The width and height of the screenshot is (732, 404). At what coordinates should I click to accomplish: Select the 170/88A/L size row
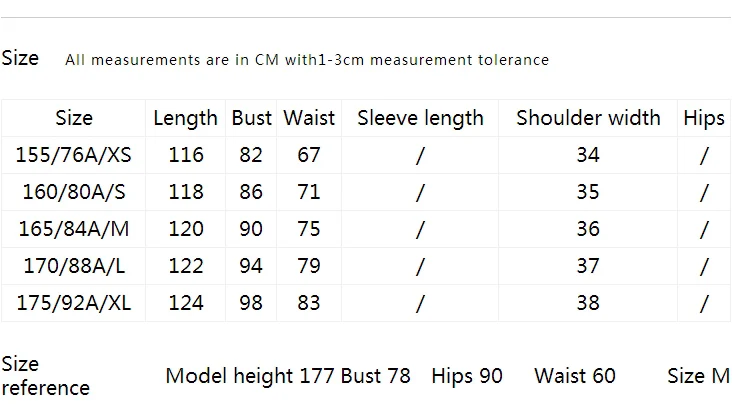[x=366, y=266]
